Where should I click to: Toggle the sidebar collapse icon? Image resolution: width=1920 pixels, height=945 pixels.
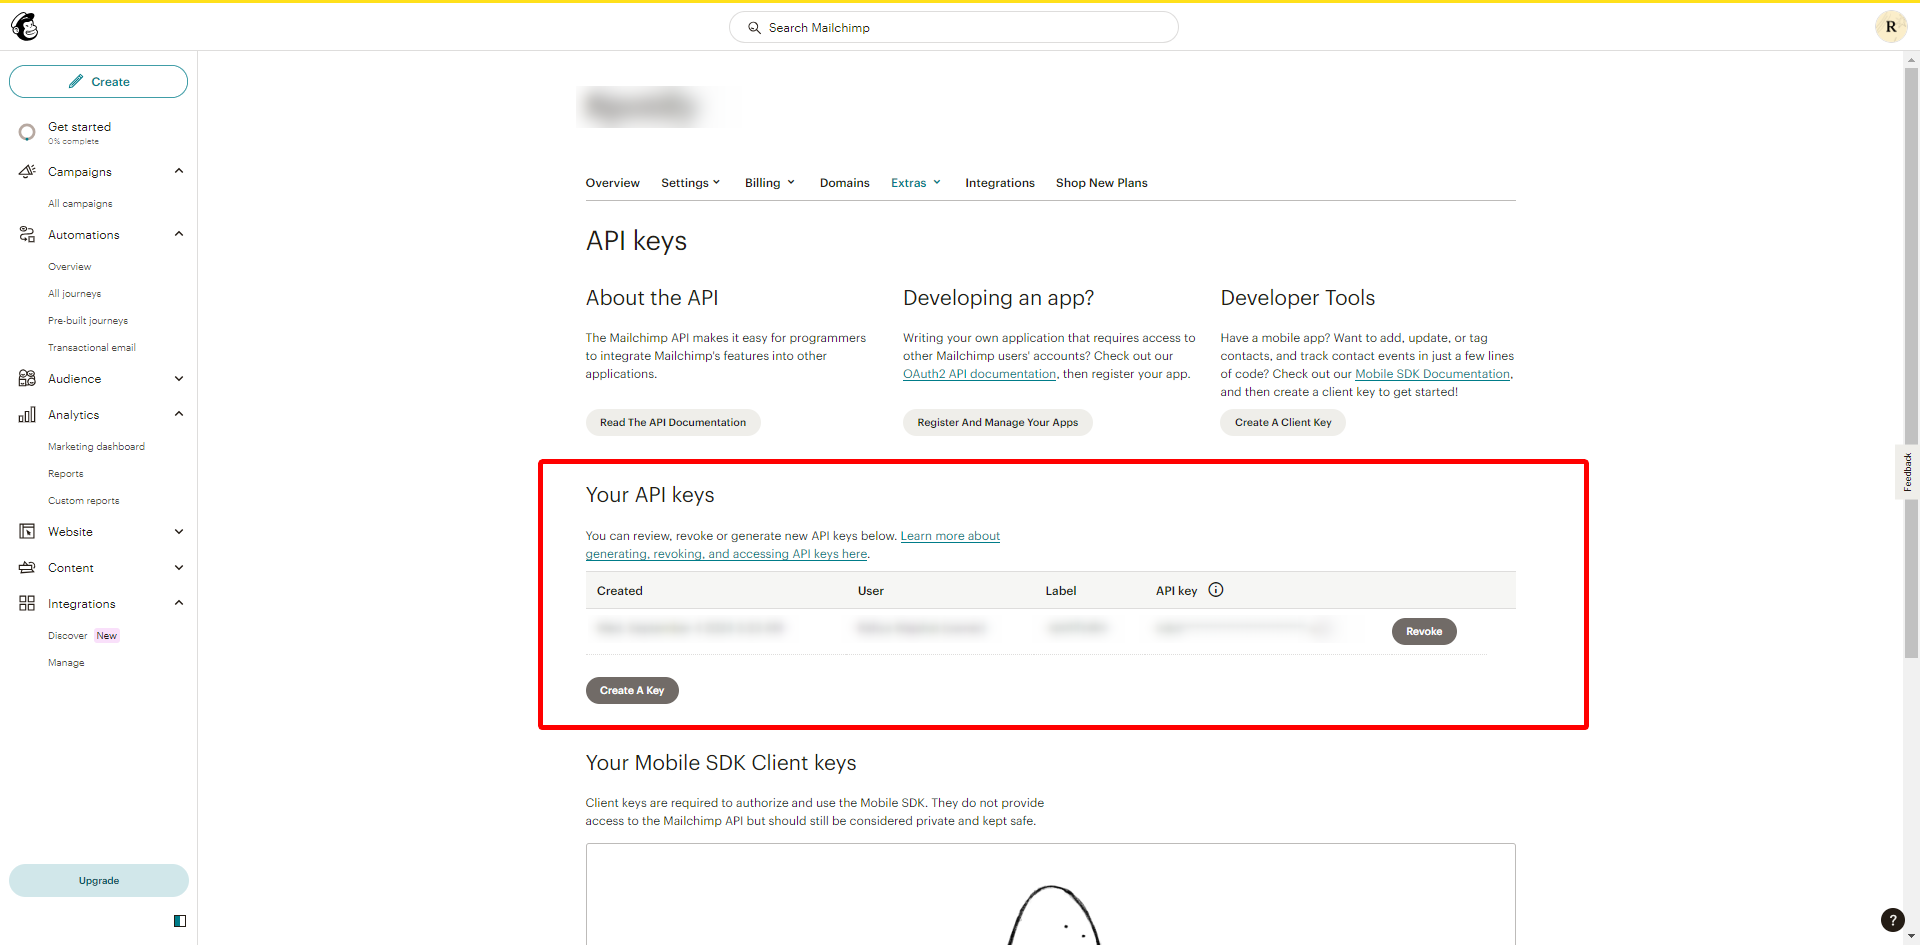(x=180, y=921)
